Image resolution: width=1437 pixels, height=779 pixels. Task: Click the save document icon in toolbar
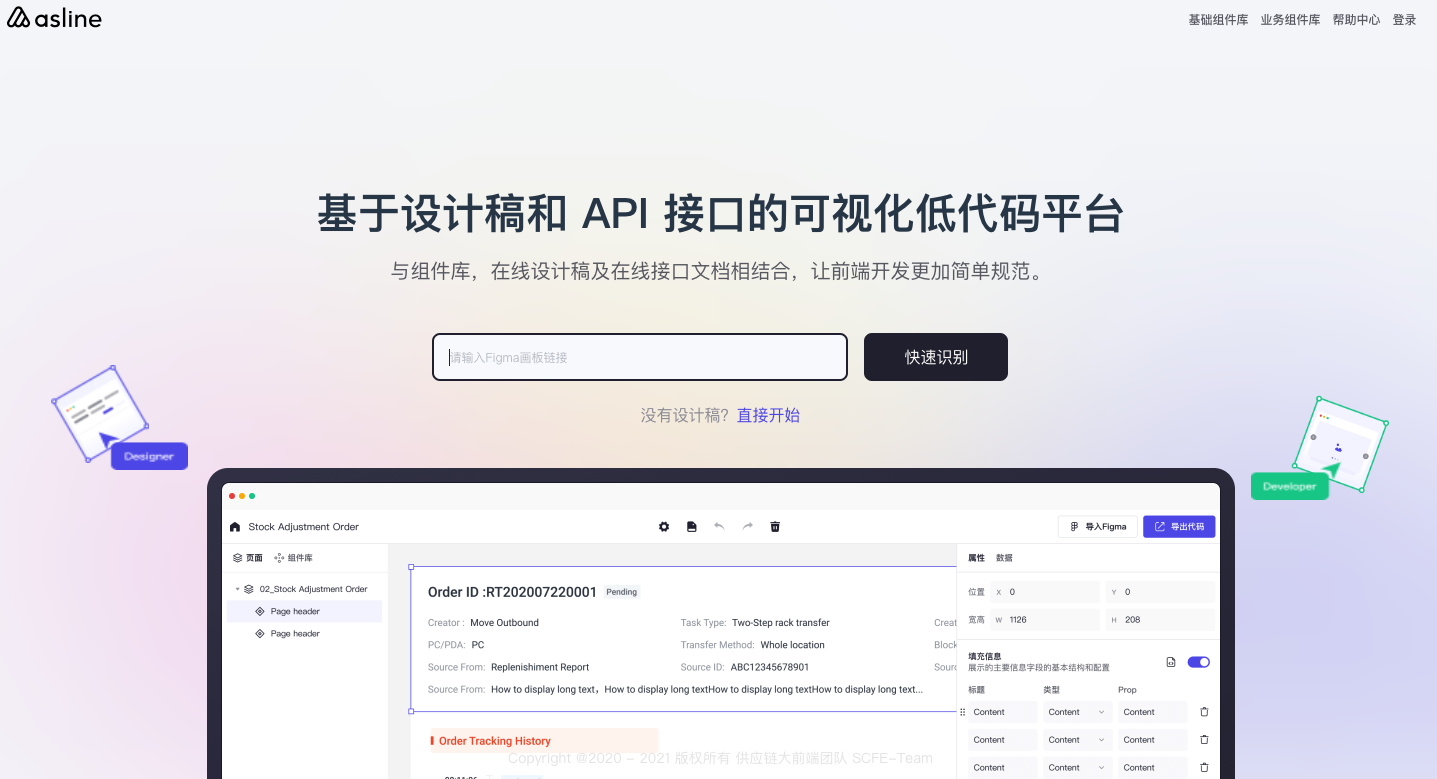[x=691, y=527]
